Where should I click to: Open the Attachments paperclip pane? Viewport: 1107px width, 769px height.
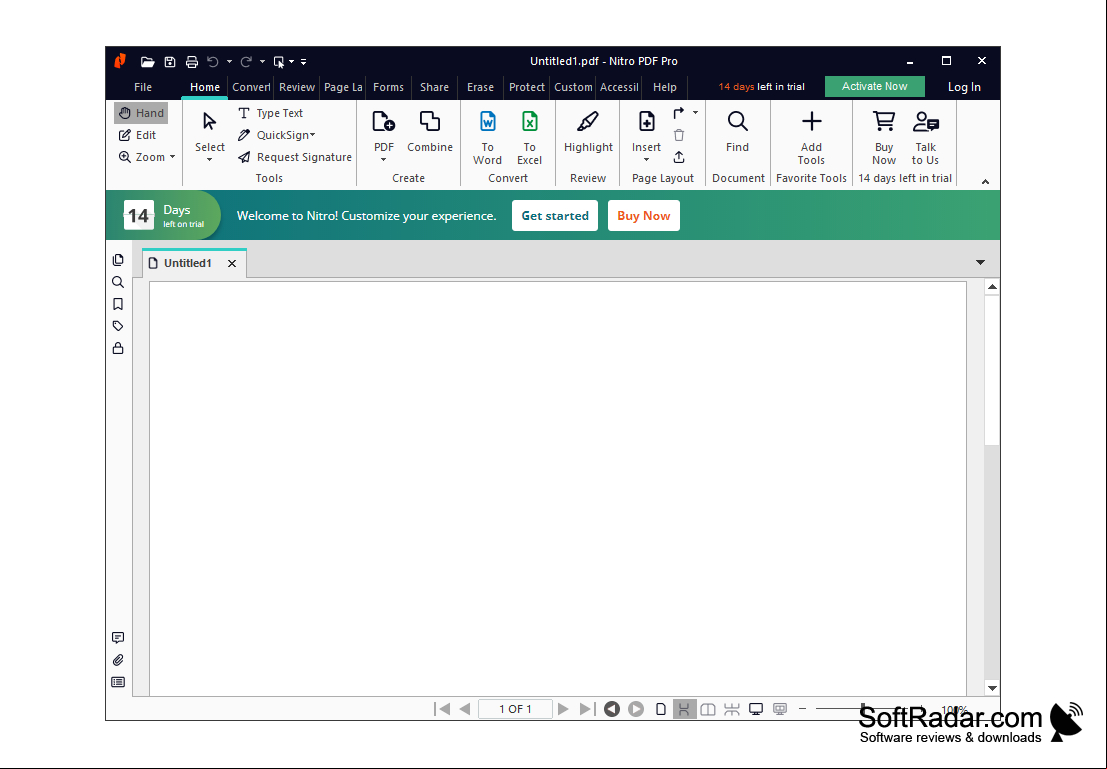click(x=118, y=660)
